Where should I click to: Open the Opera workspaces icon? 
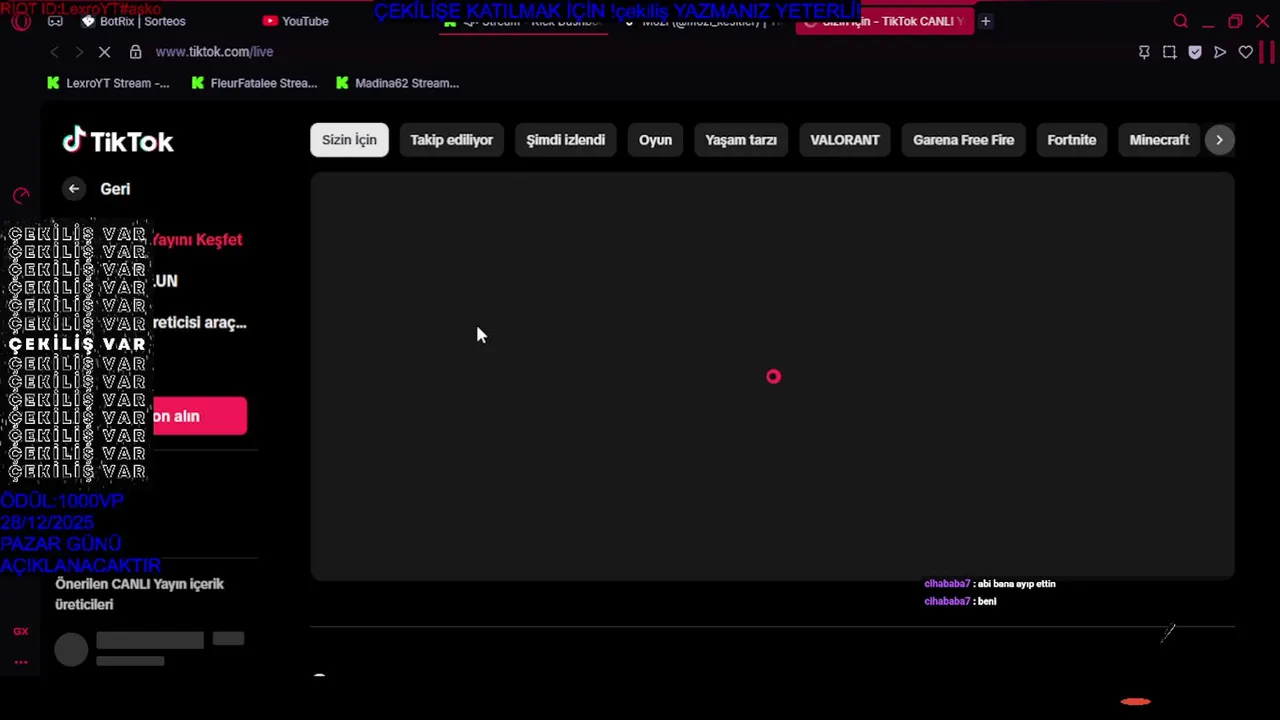point(55,21)
